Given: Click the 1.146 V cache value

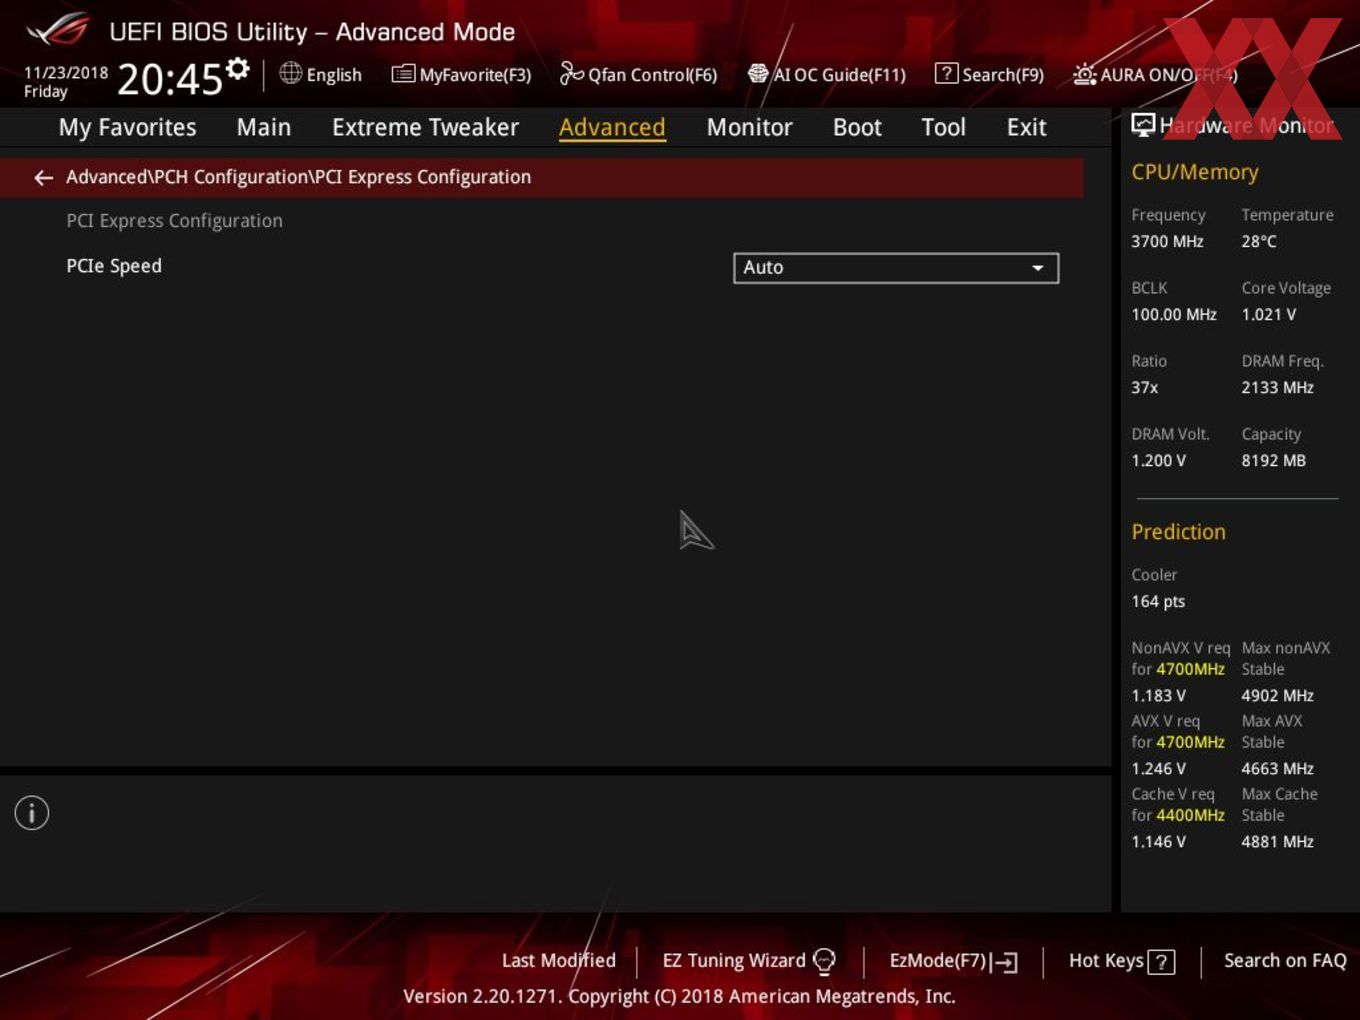Looking at the screenshot, I should 1158,841.
